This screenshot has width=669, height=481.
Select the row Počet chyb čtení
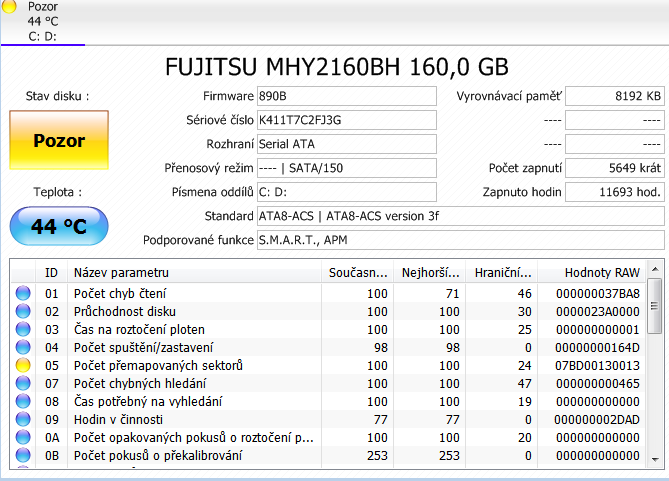329,293
